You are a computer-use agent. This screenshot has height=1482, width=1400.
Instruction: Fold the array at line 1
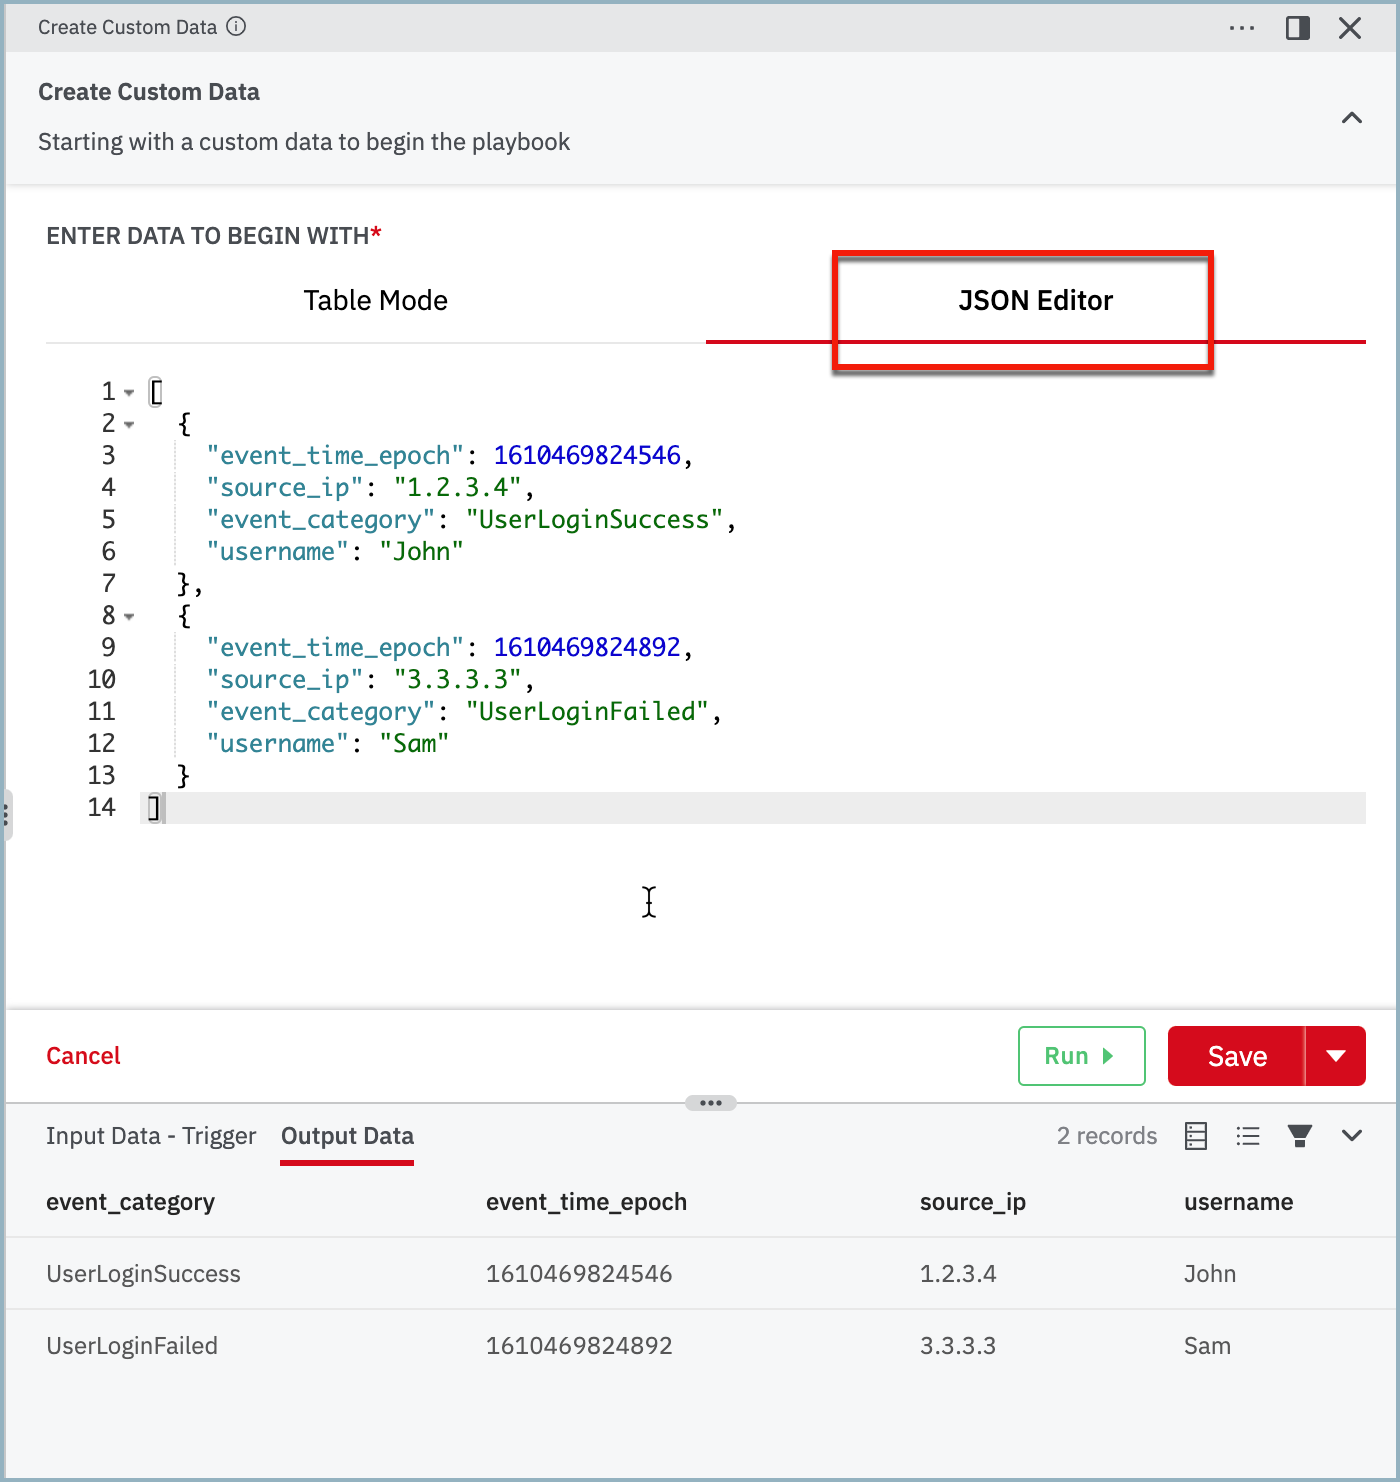click(129, 392)
